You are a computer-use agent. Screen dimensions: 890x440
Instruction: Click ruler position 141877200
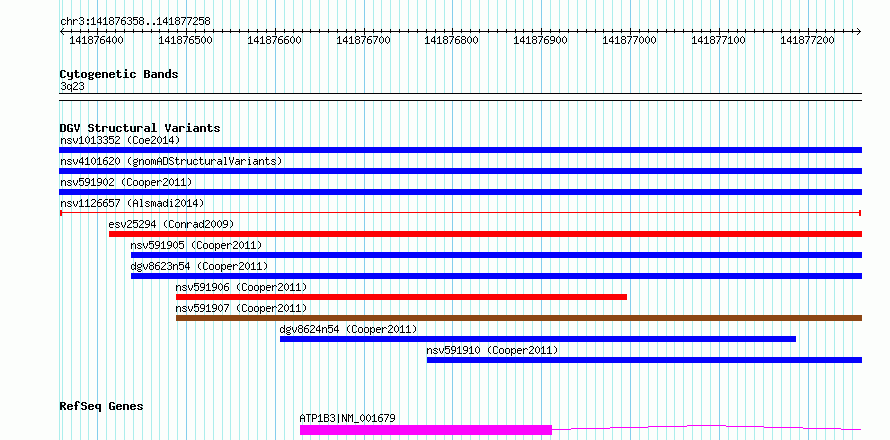coord(808,40)
